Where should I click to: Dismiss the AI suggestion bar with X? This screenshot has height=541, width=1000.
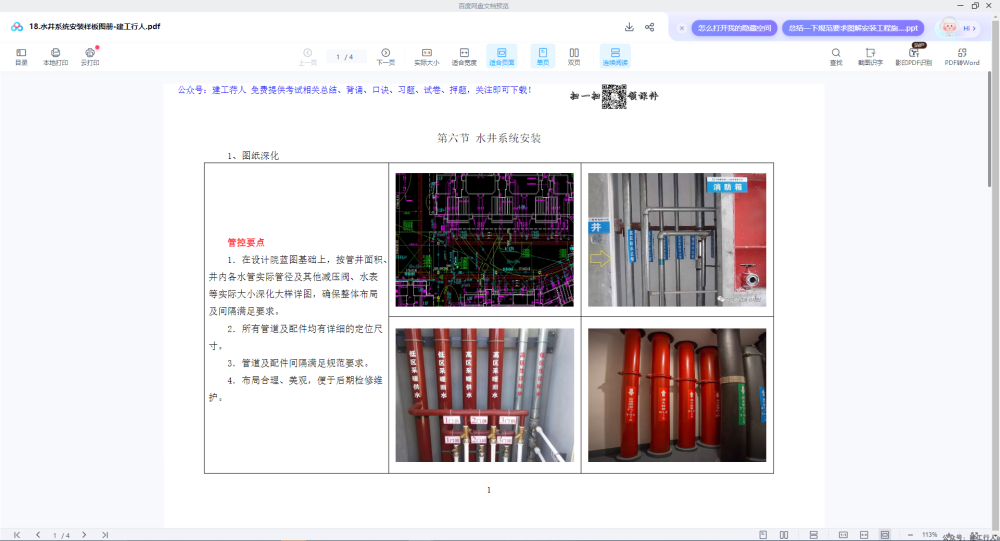tap(682, 28)
